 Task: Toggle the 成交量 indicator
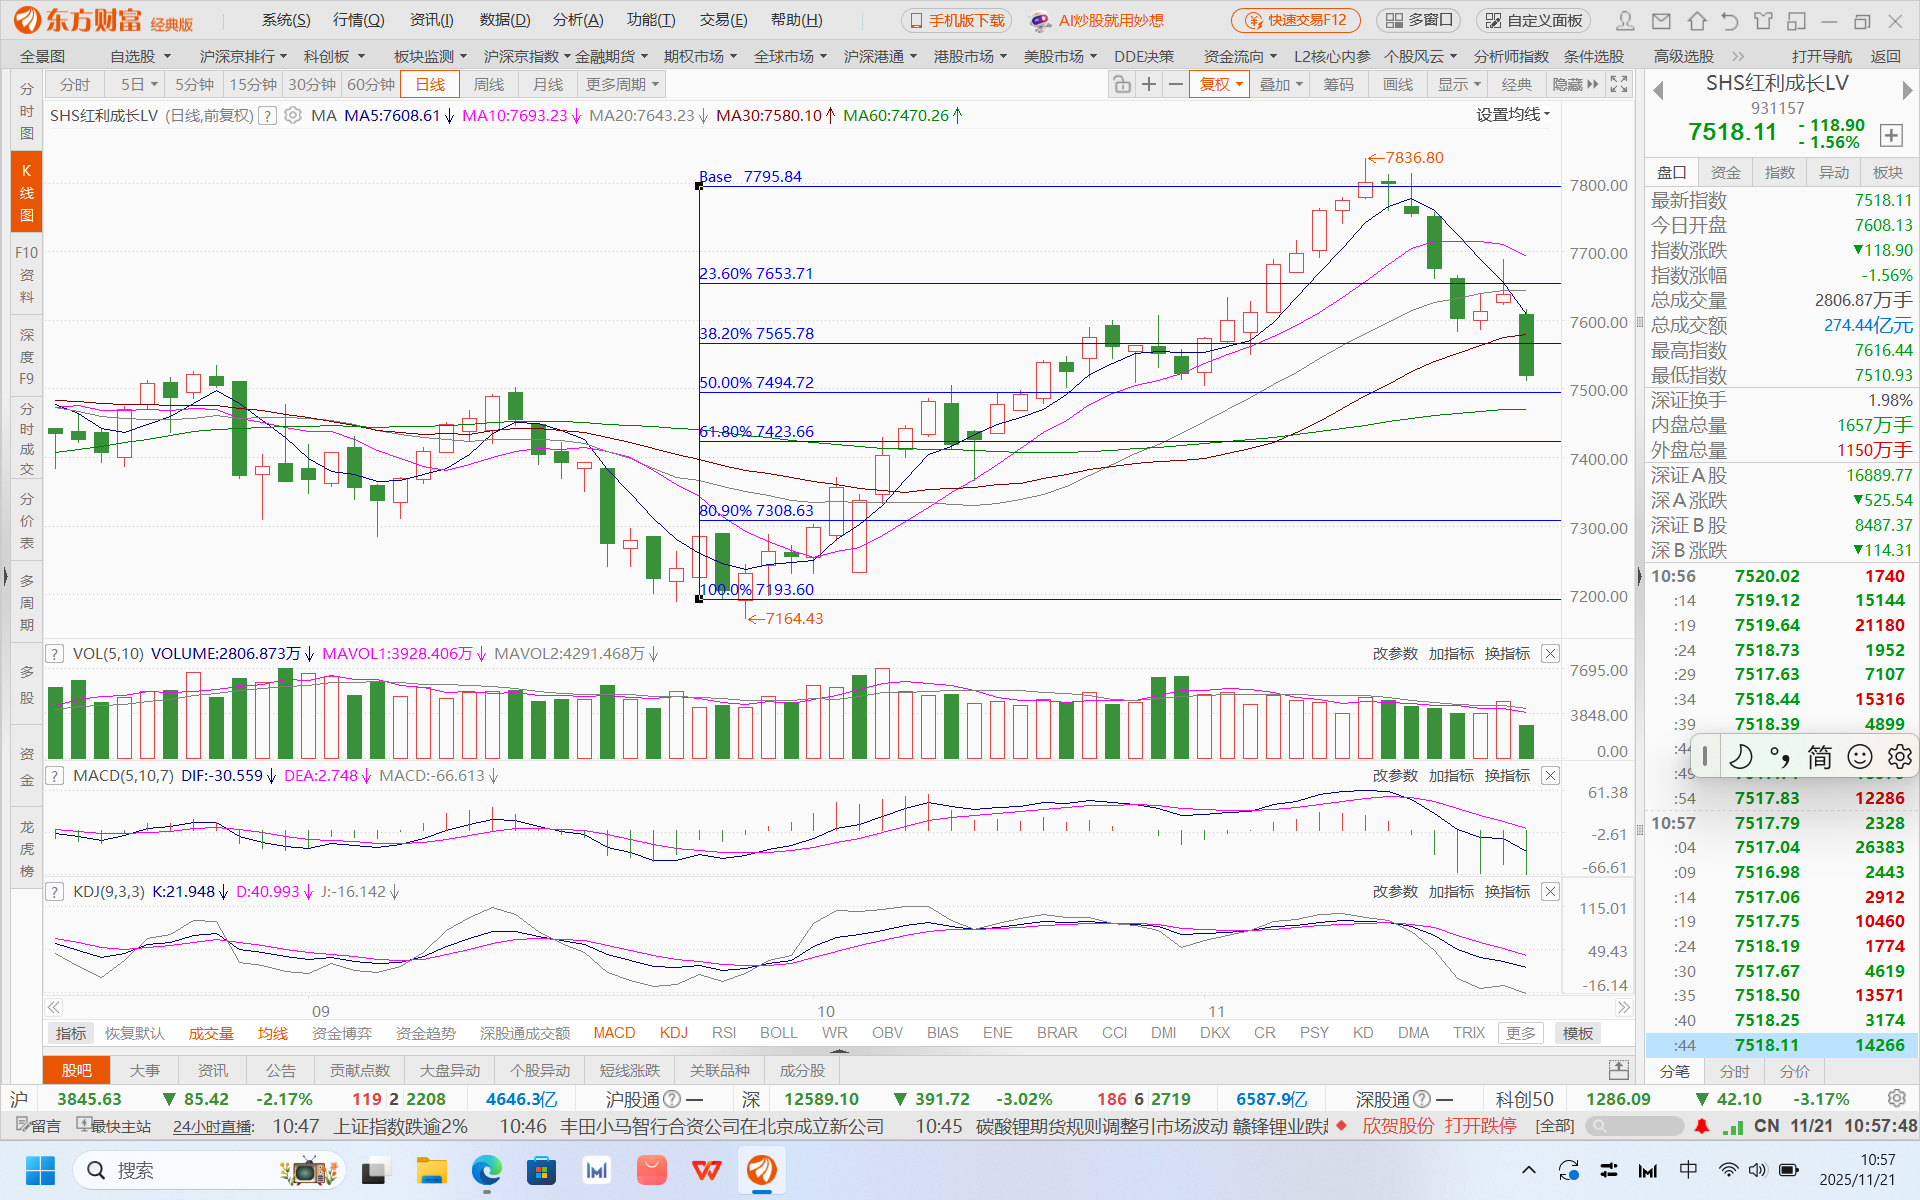coord(211,1033)
